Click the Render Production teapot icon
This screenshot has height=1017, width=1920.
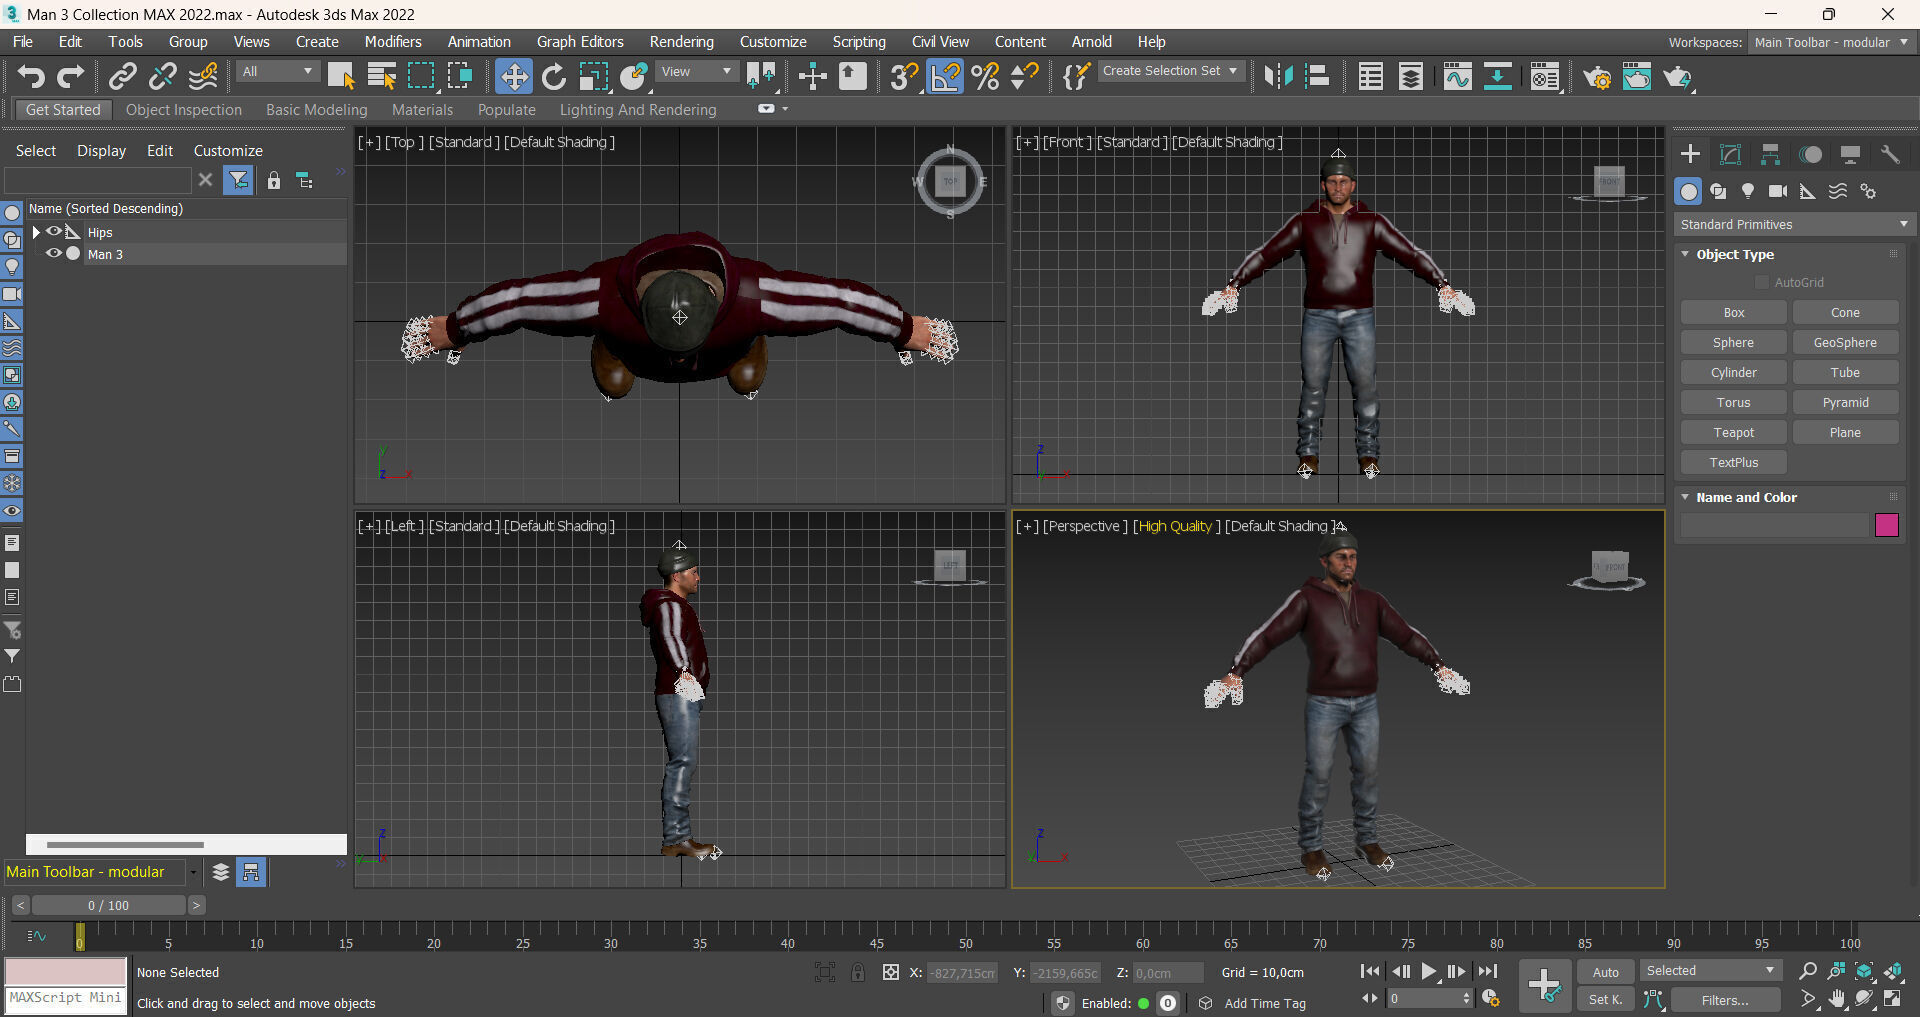1678,77
